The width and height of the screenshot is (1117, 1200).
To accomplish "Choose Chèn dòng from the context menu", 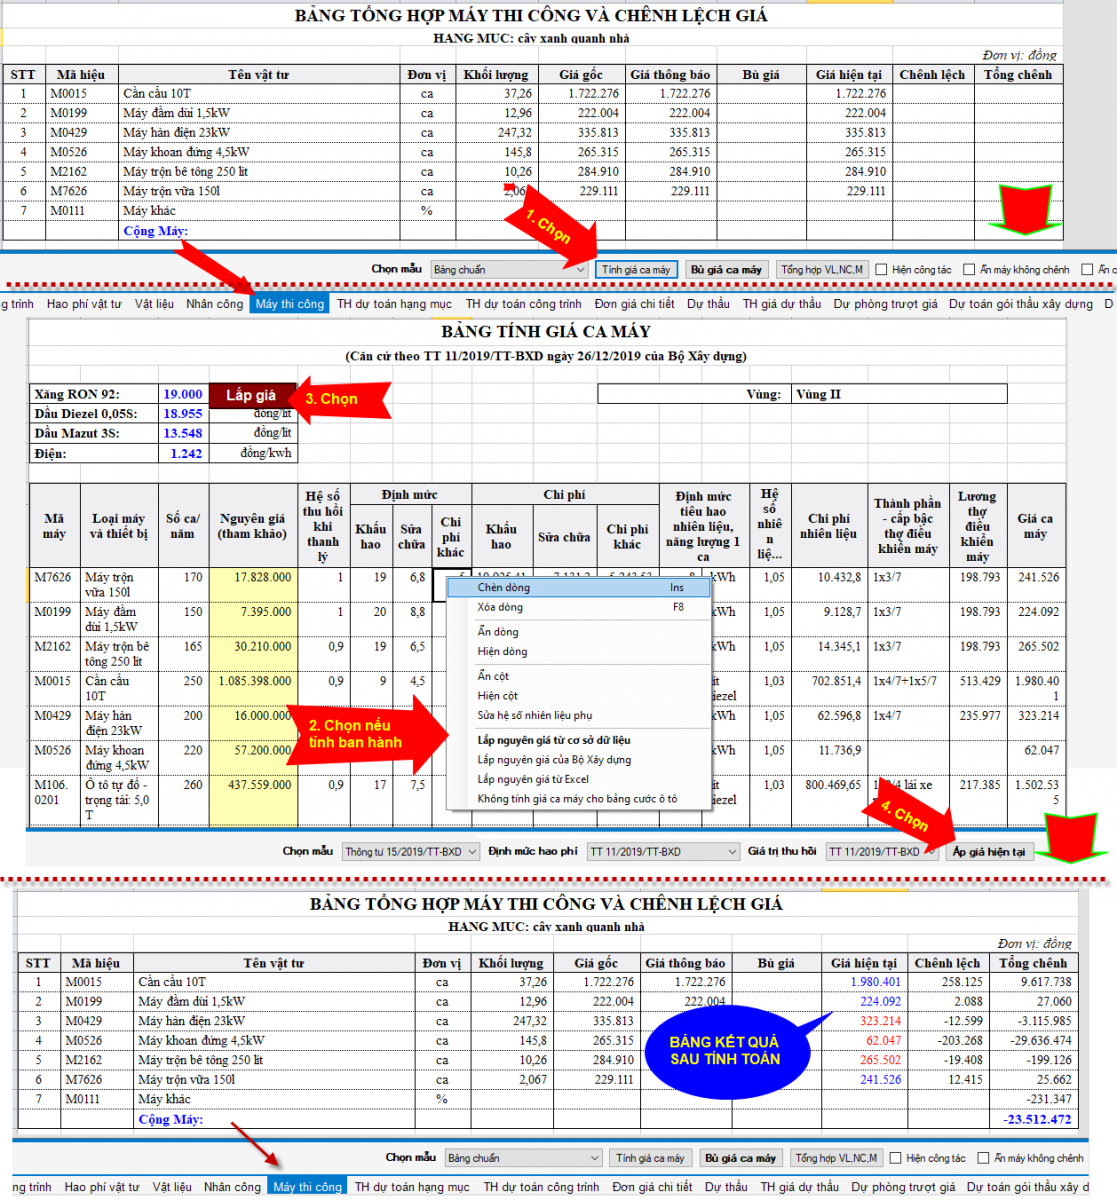I will coord(504,588).
